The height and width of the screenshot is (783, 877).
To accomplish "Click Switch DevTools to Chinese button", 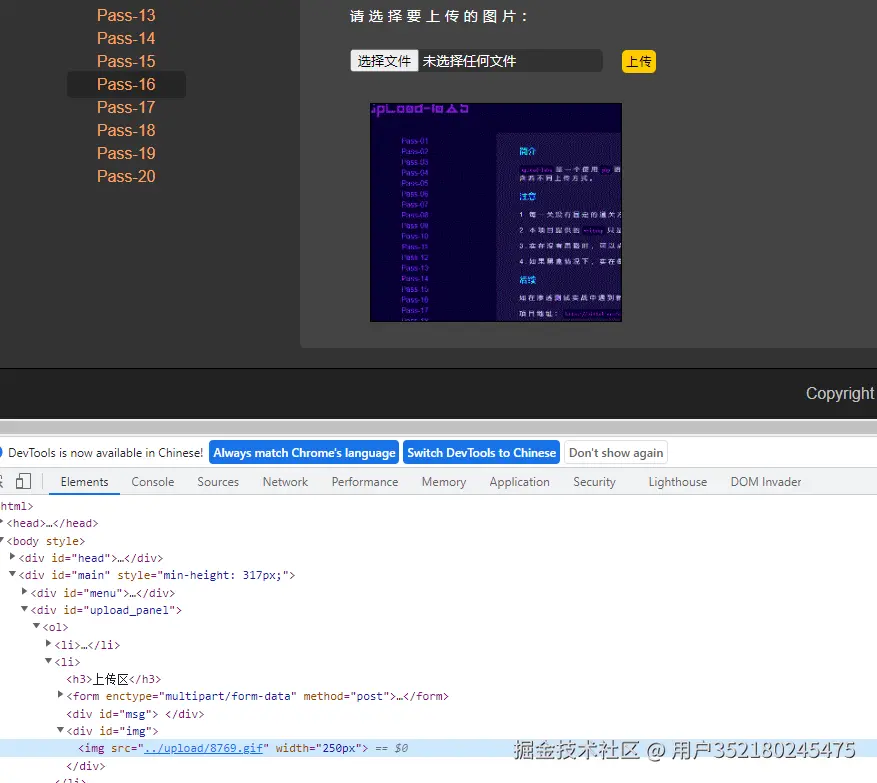I will 482,452.
